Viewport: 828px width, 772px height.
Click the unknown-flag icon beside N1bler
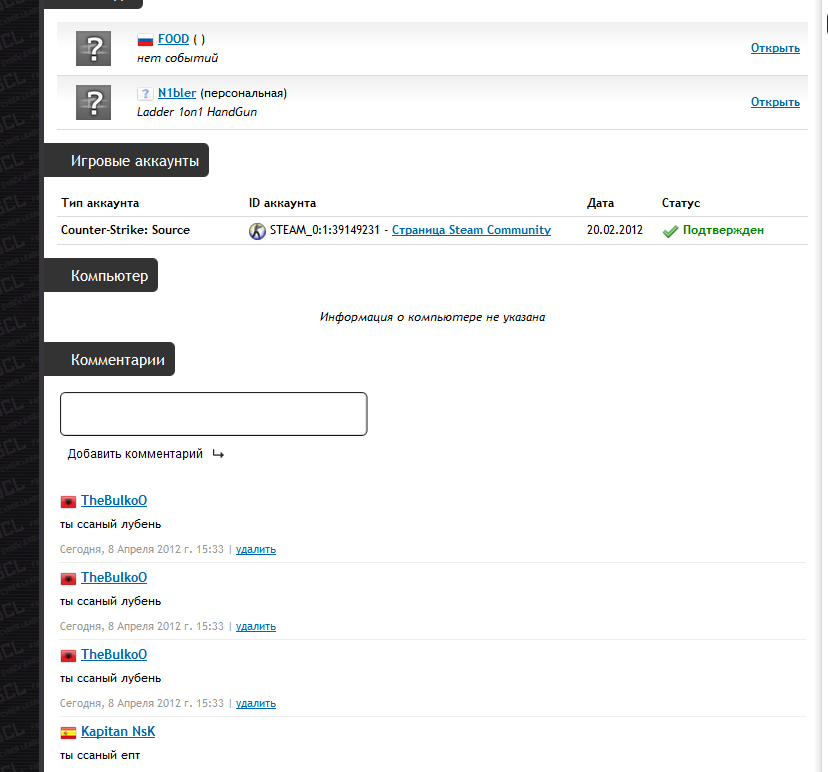pyautogui.click(x=145, y=94)
